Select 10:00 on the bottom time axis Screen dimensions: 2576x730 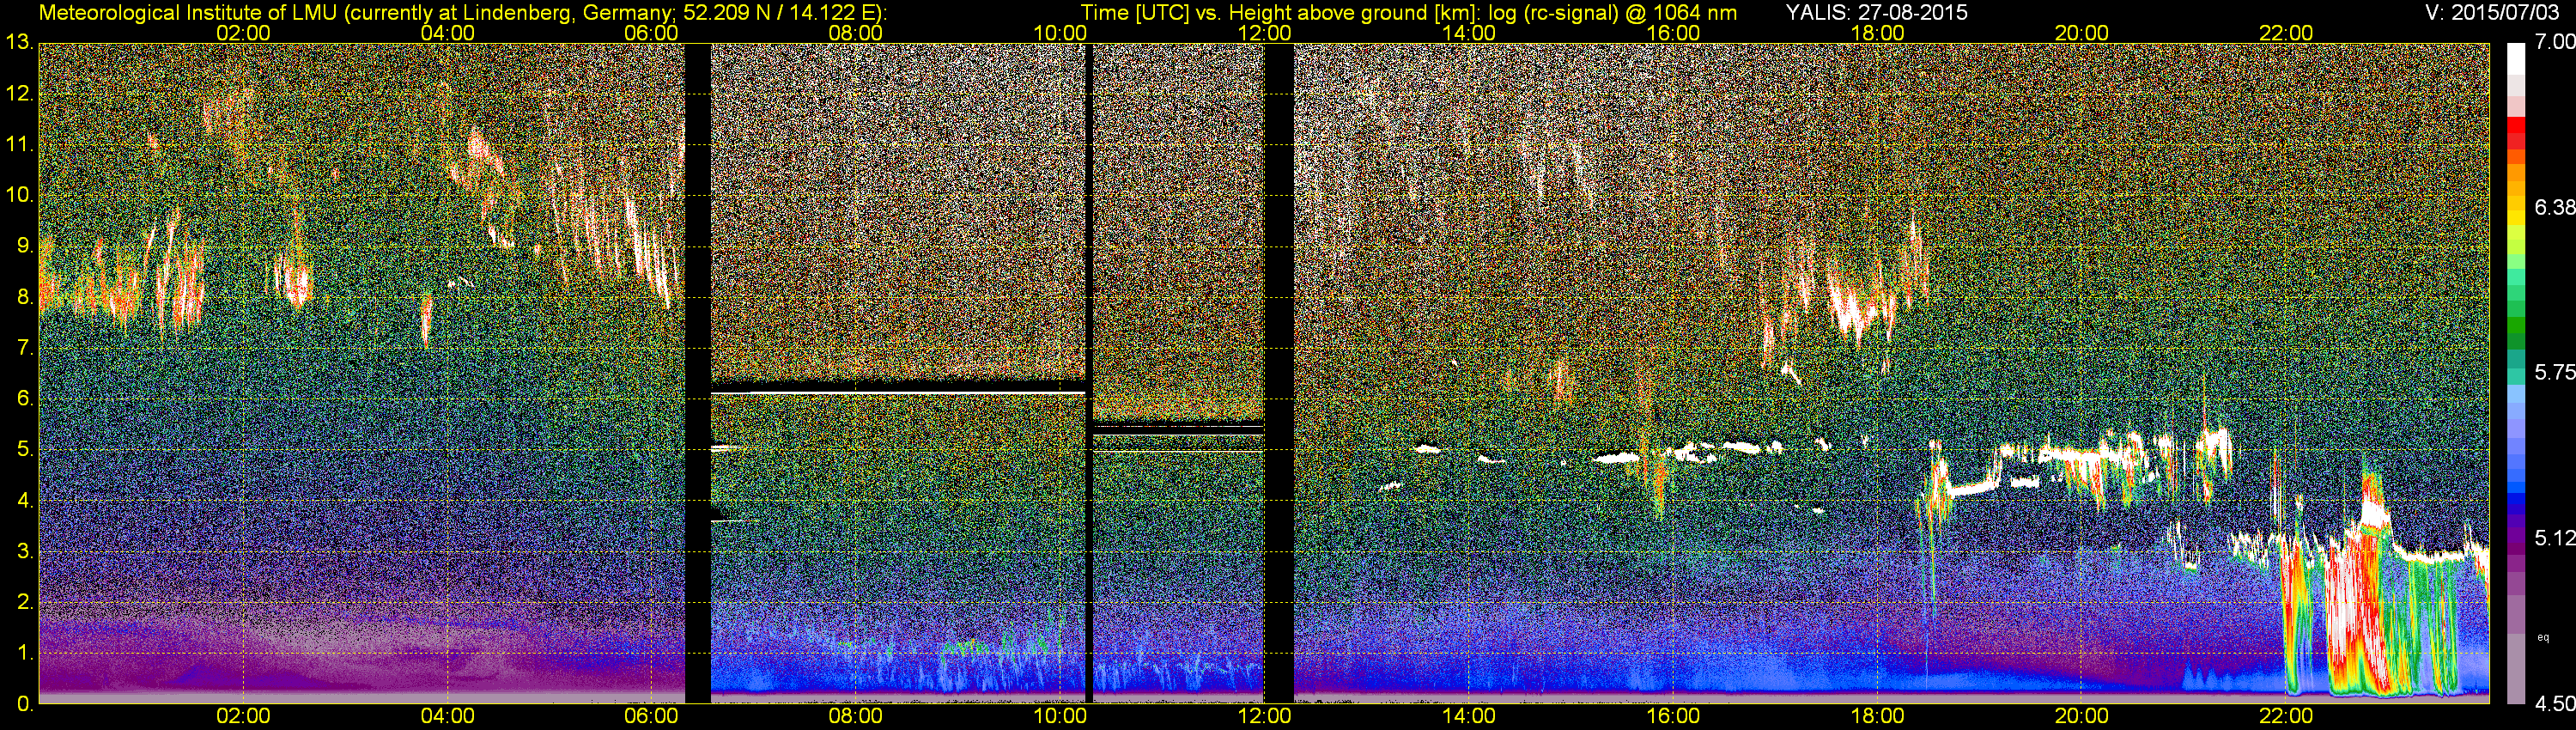pyautogui.click(x=1060, y=716)
